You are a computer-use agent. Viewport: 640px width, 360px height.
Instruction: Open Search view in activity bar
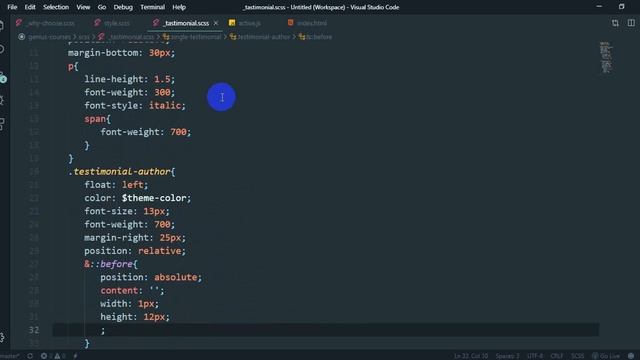(x=2, y=49)
